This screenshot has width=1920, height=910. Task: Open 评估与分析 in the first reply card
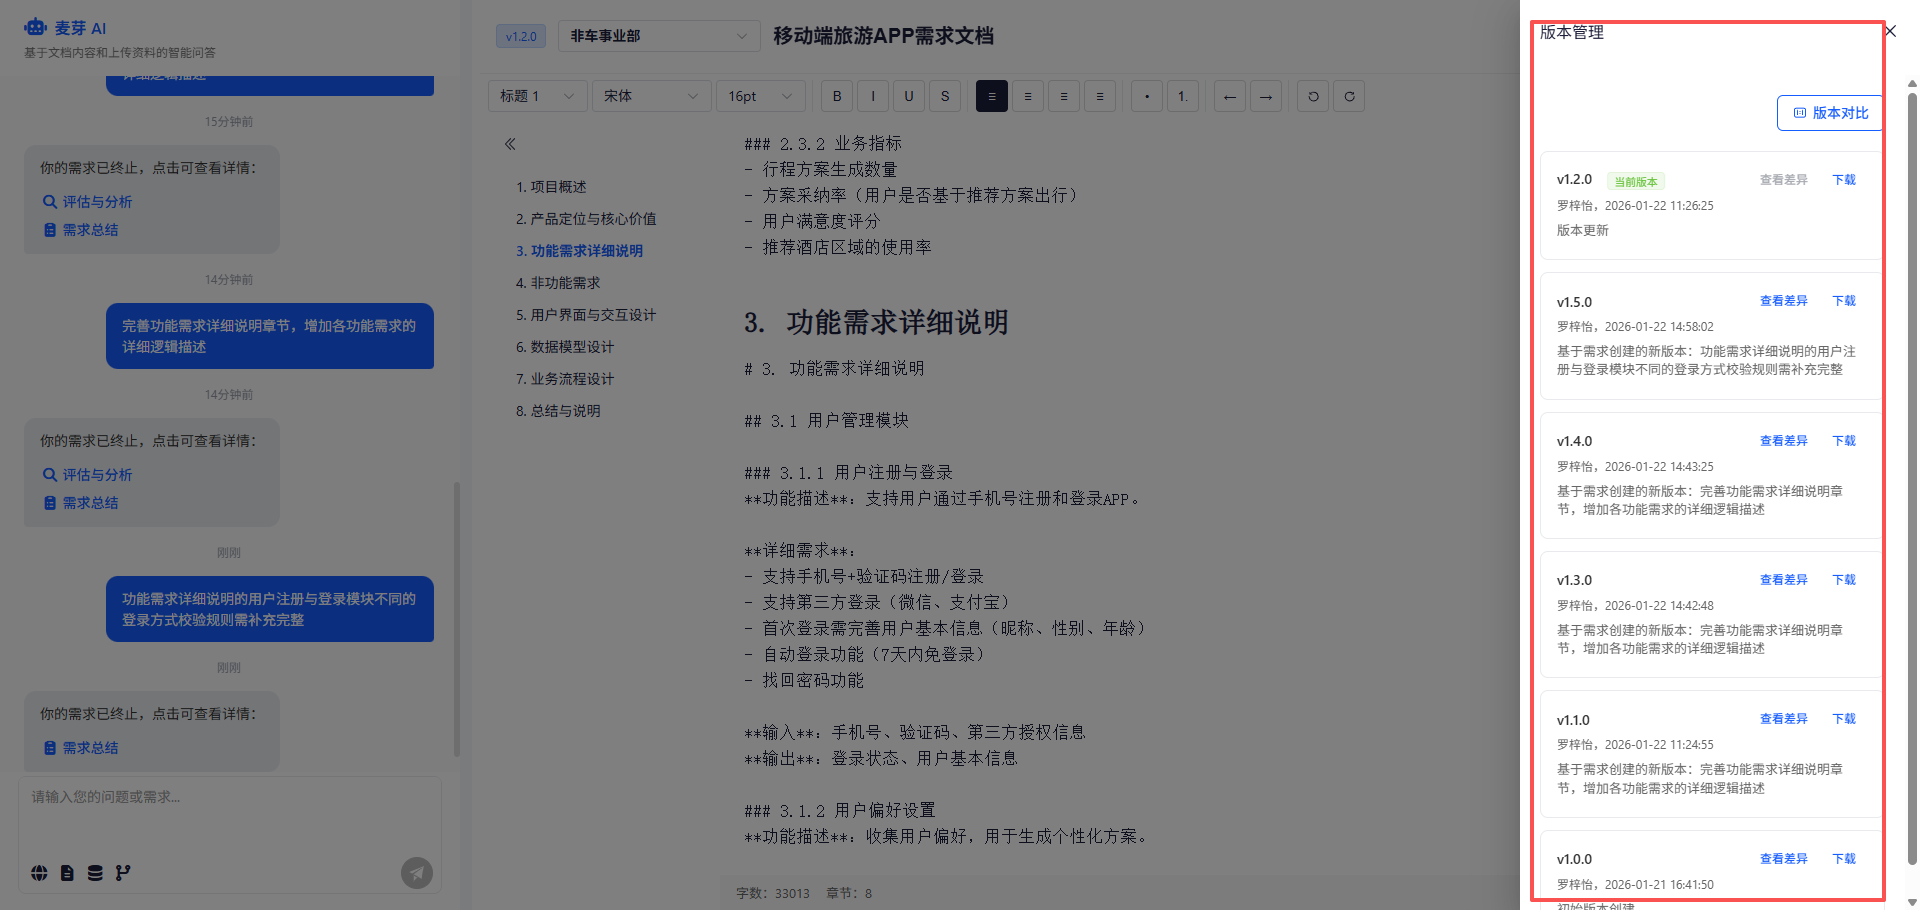pyautogui.click(x=87, y=202)
